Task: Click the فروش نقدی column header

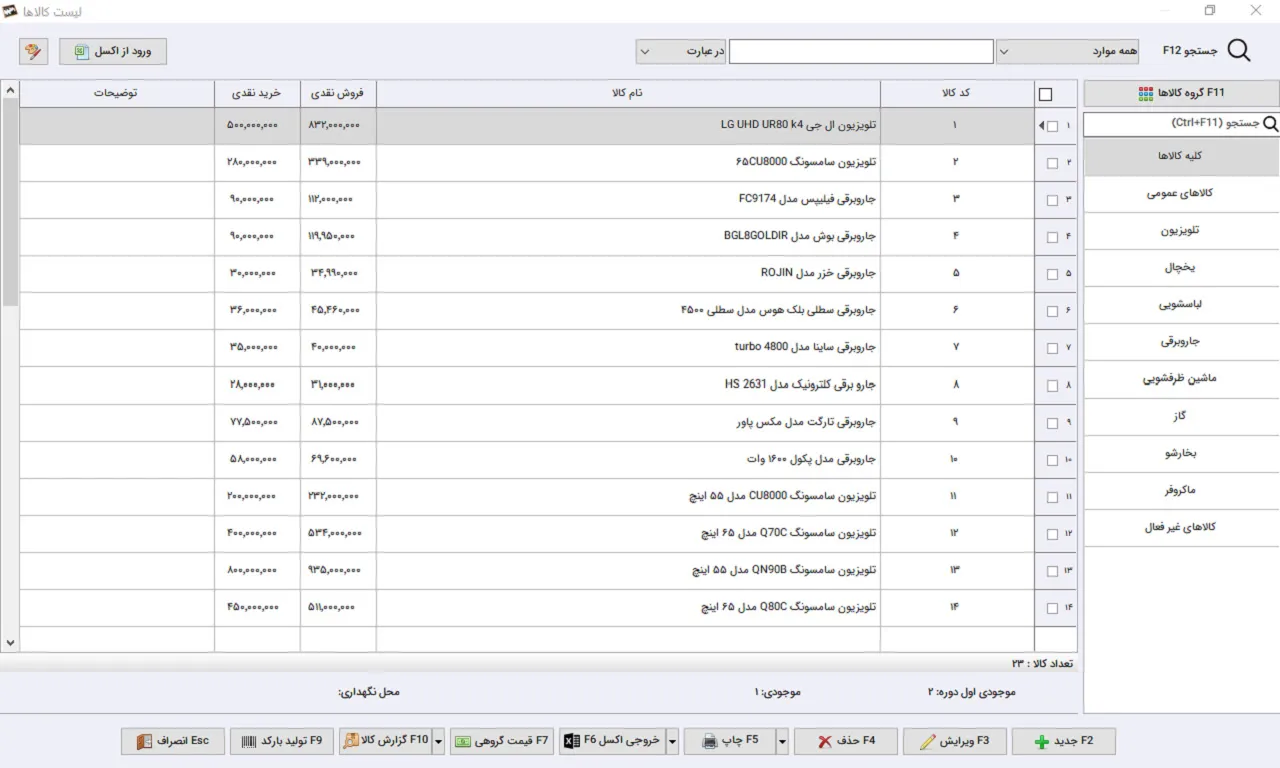Action: pyautogui.click(x=338, y=93)
